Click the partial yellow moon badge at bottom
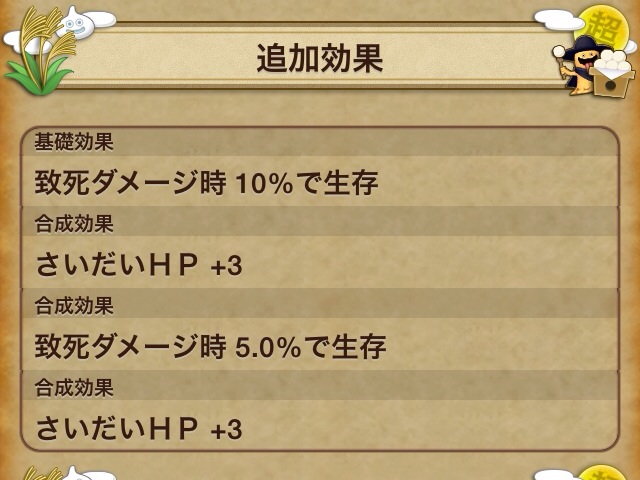640x480 pixels. click(x=602, y=472)
